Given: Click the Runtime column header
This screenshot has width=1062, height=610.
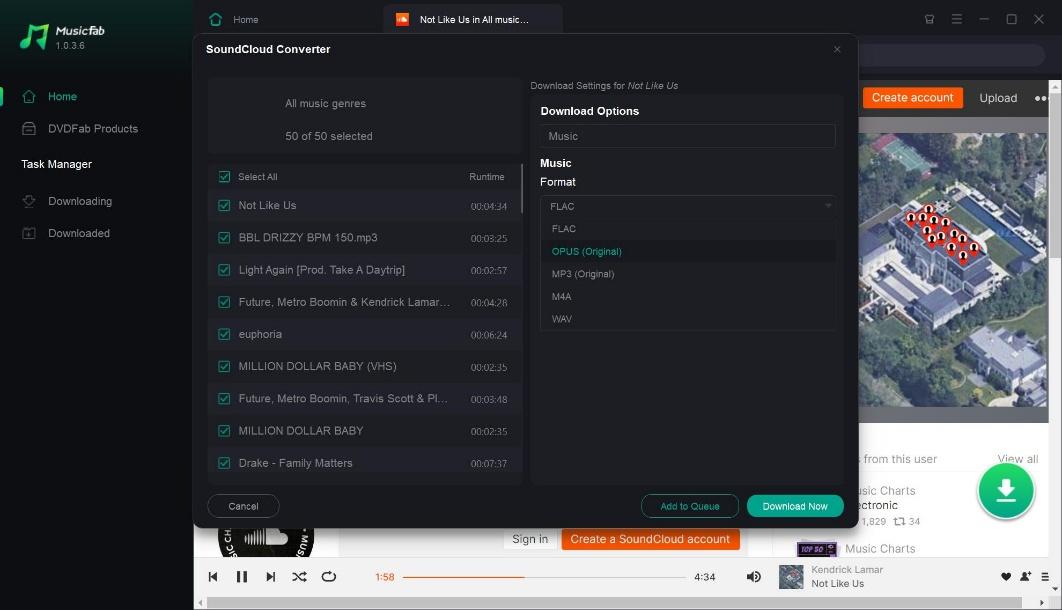Looking at the screenshot, I should point(486,177).
